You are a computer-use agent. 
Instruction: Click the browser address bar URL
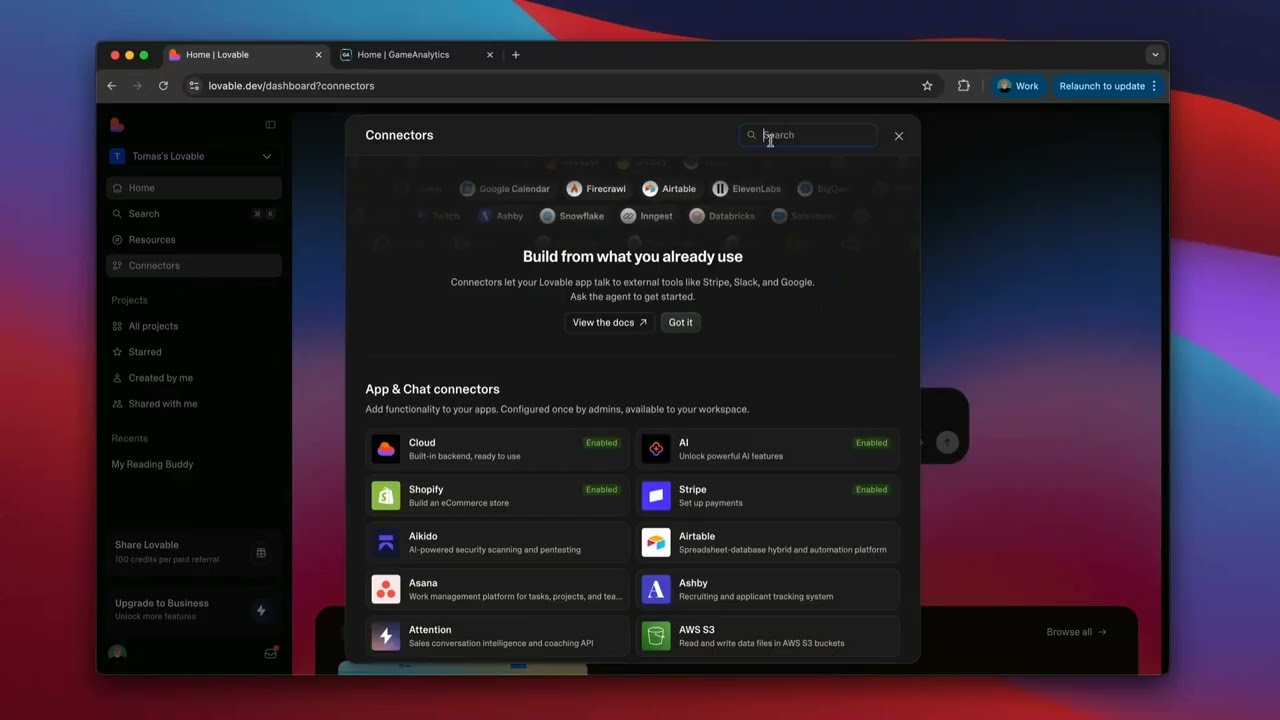[291, 86]
